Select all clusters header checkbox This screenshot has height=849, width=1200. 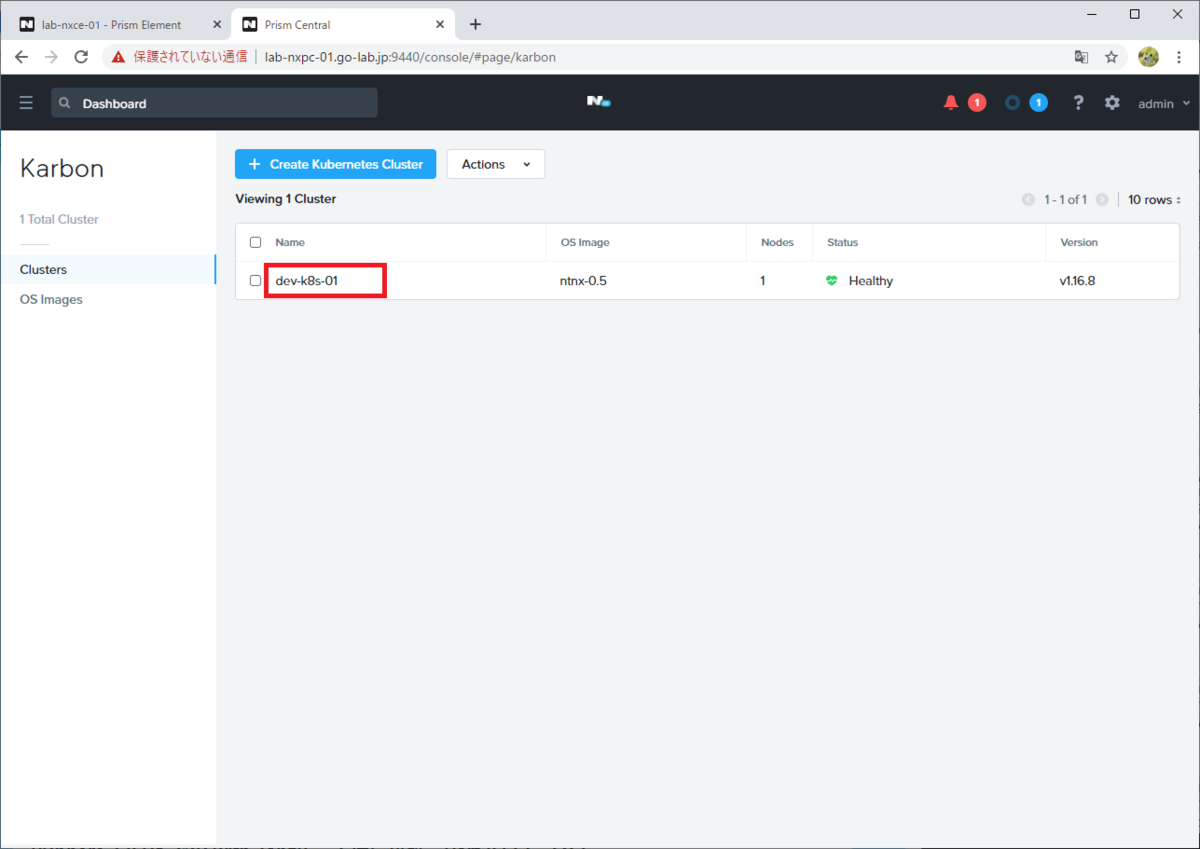pos(255,242)
